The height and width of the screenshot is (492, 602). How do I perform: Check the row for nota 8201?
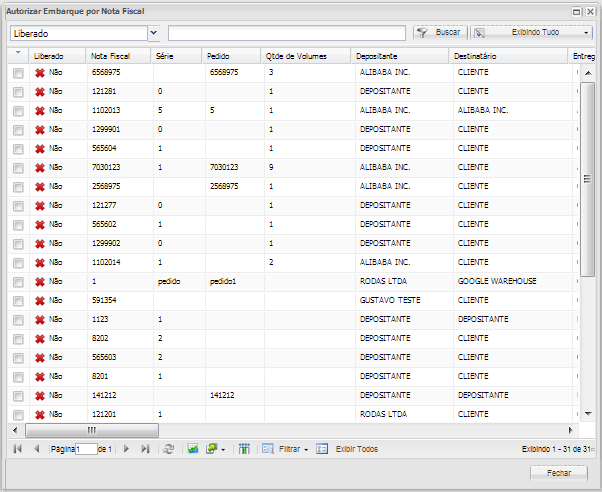click(x=18, y=377)
